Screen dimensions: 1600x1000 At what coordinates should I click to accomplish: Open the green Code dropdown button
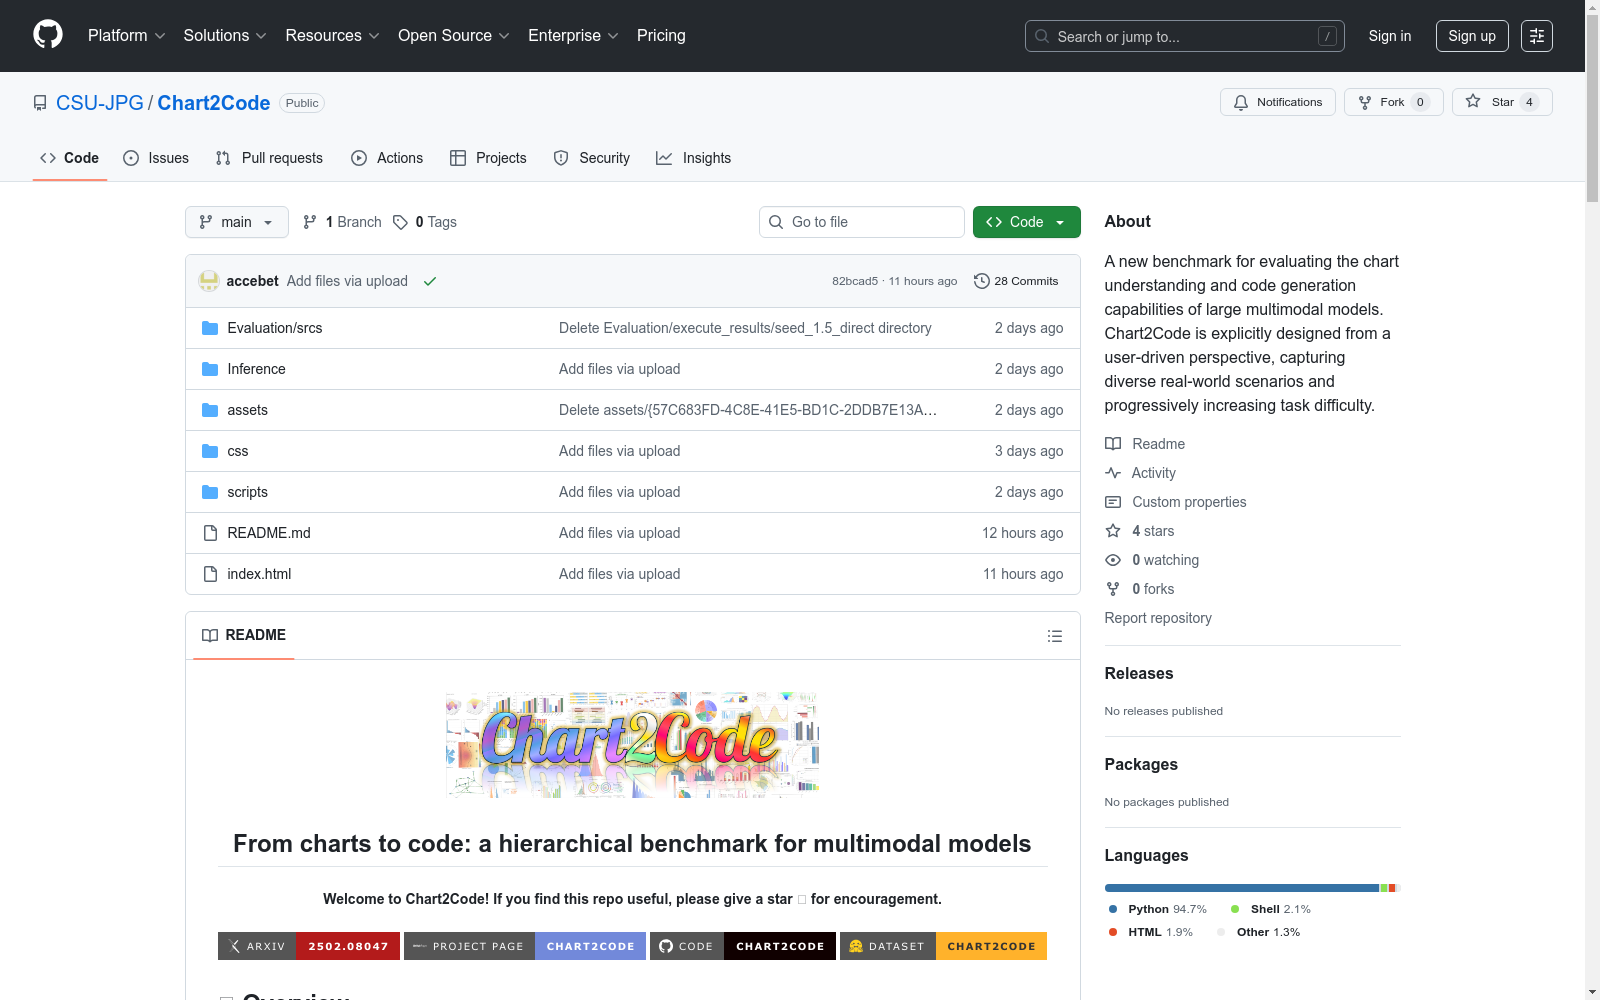point(1027,222)
